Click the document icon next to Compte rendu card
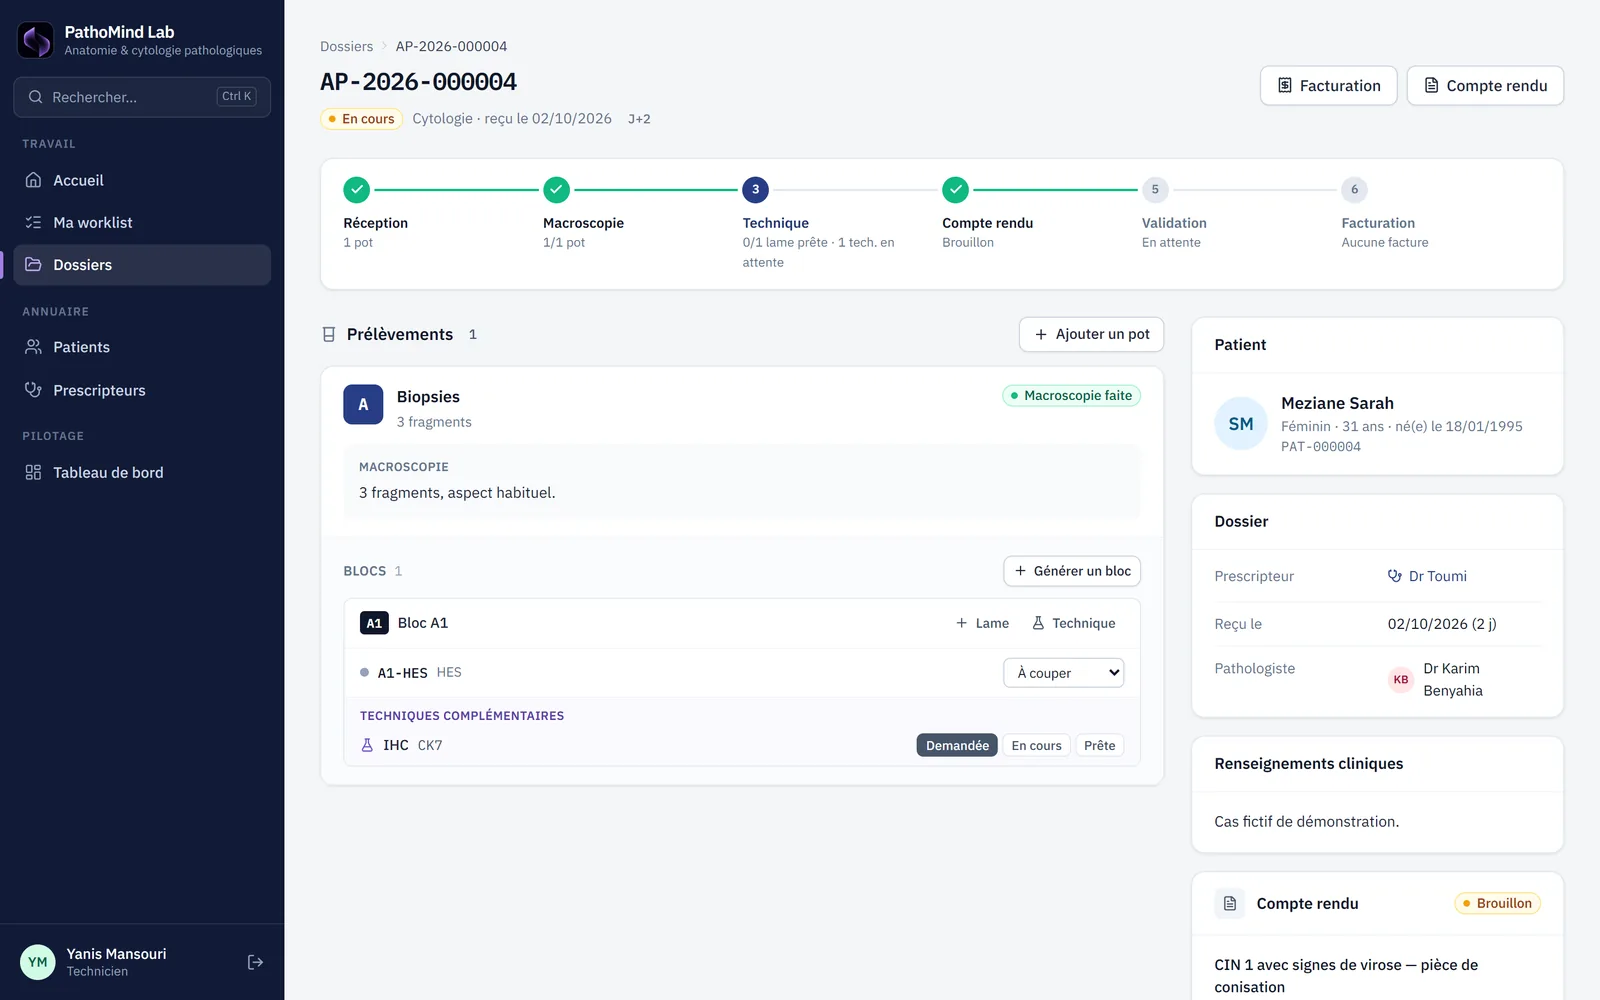The height and width of the screenshot is (1000, 1600). [1230, 903]
